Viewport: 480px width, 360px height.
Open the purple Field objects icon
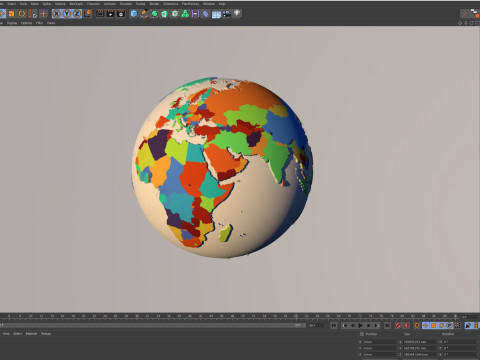195,14
